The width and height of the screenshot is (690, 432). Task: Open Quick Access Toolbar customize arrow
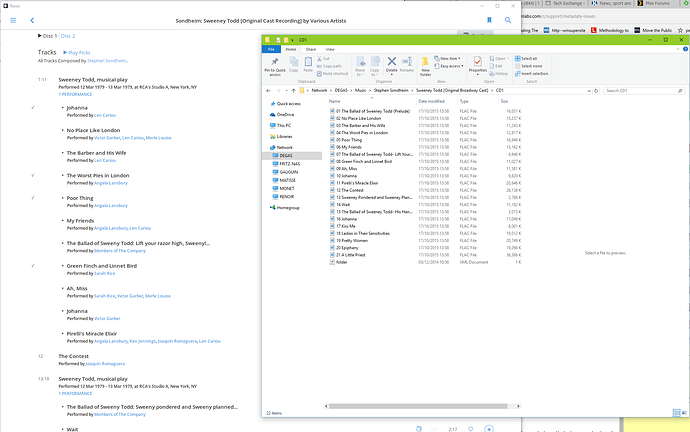coord(292,40)
